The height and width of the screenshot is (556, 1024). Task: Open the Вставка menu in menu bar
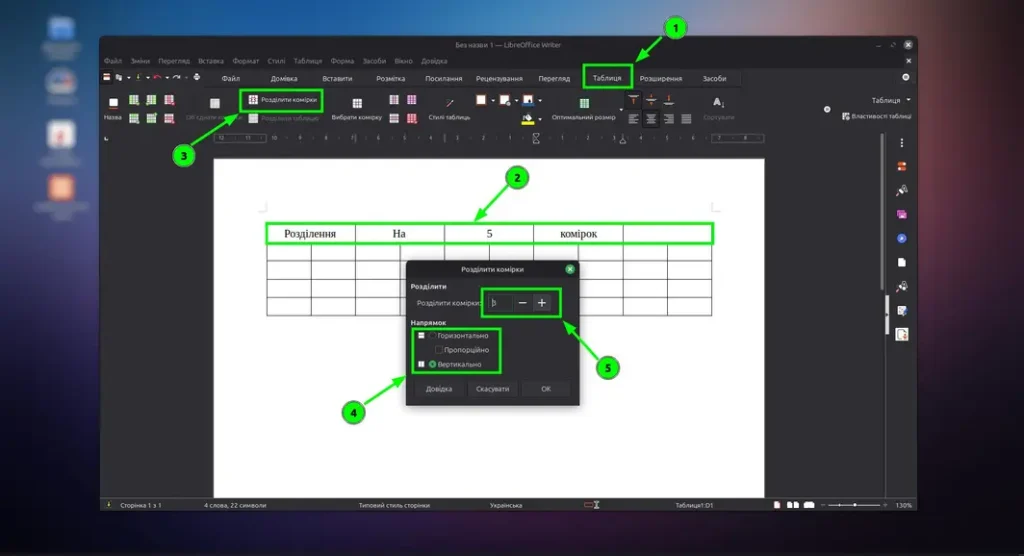click(211, 61)
